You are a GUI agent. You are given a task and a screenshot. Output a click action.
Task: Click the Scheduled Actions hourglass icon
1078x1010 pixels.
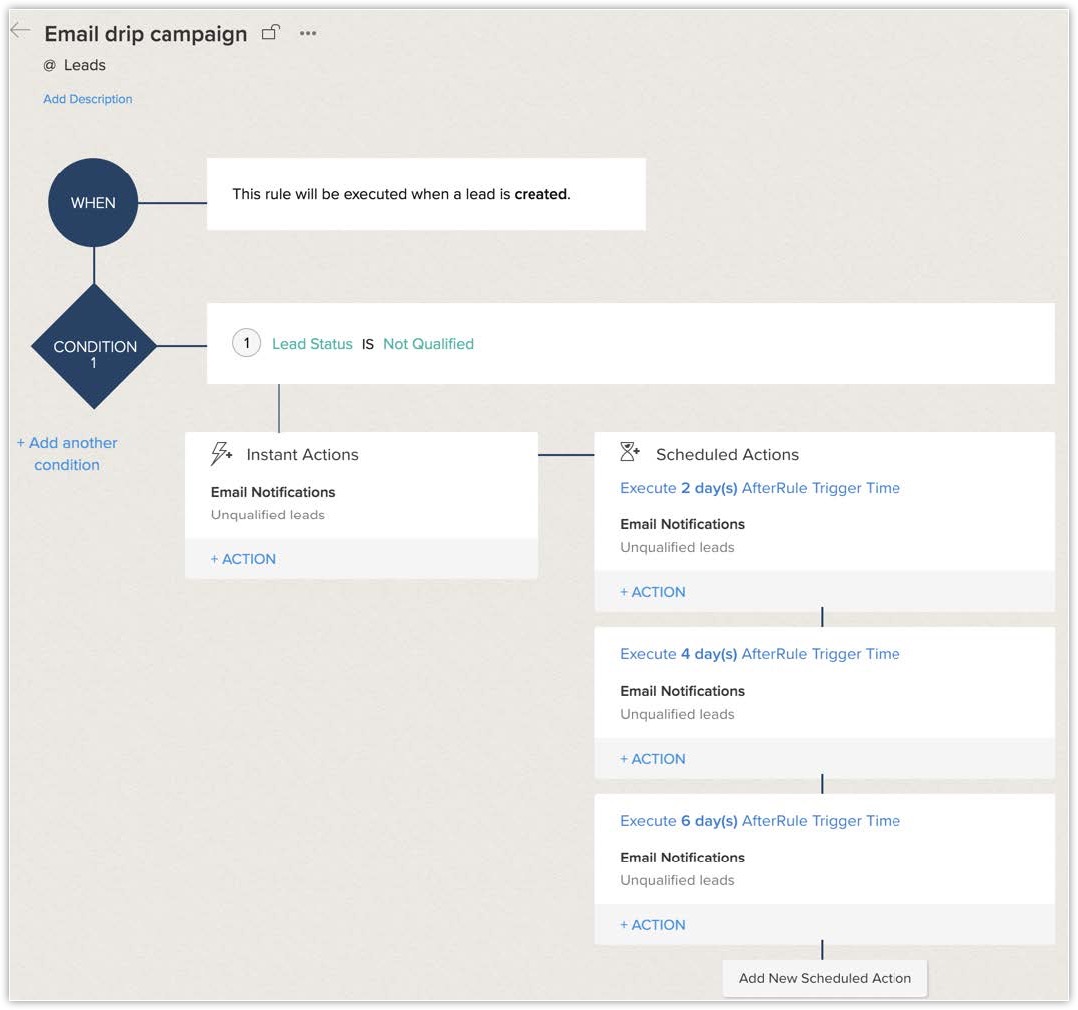point(630,453)
